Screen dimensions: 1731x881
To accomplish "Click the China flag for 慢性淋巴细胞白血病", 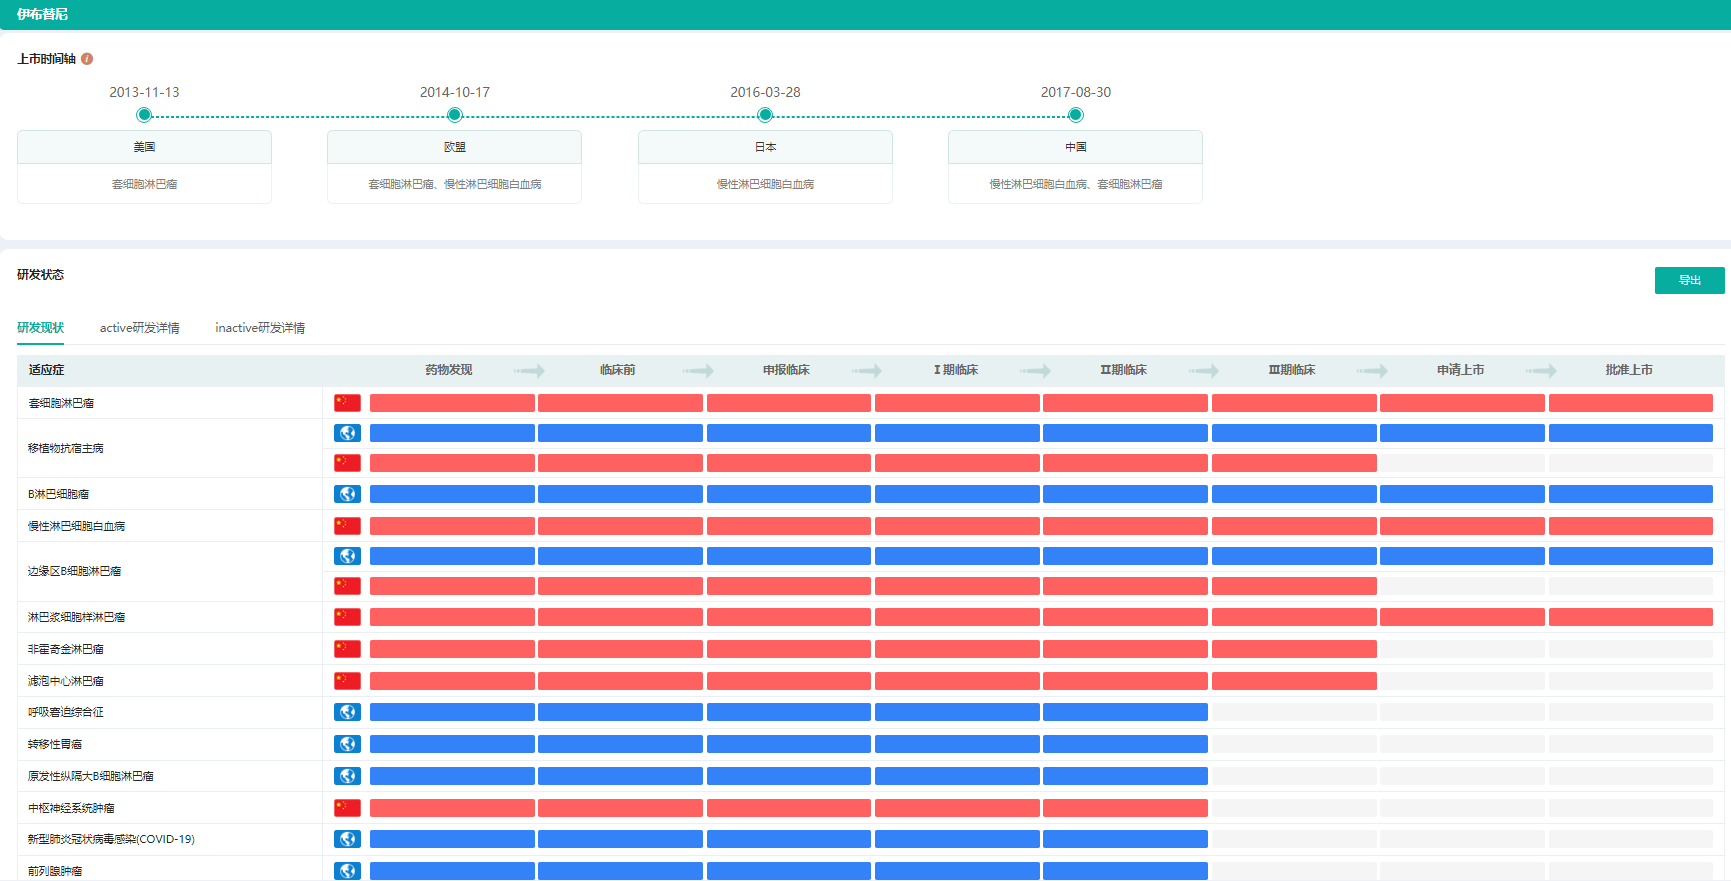I will tap(347, 526).
